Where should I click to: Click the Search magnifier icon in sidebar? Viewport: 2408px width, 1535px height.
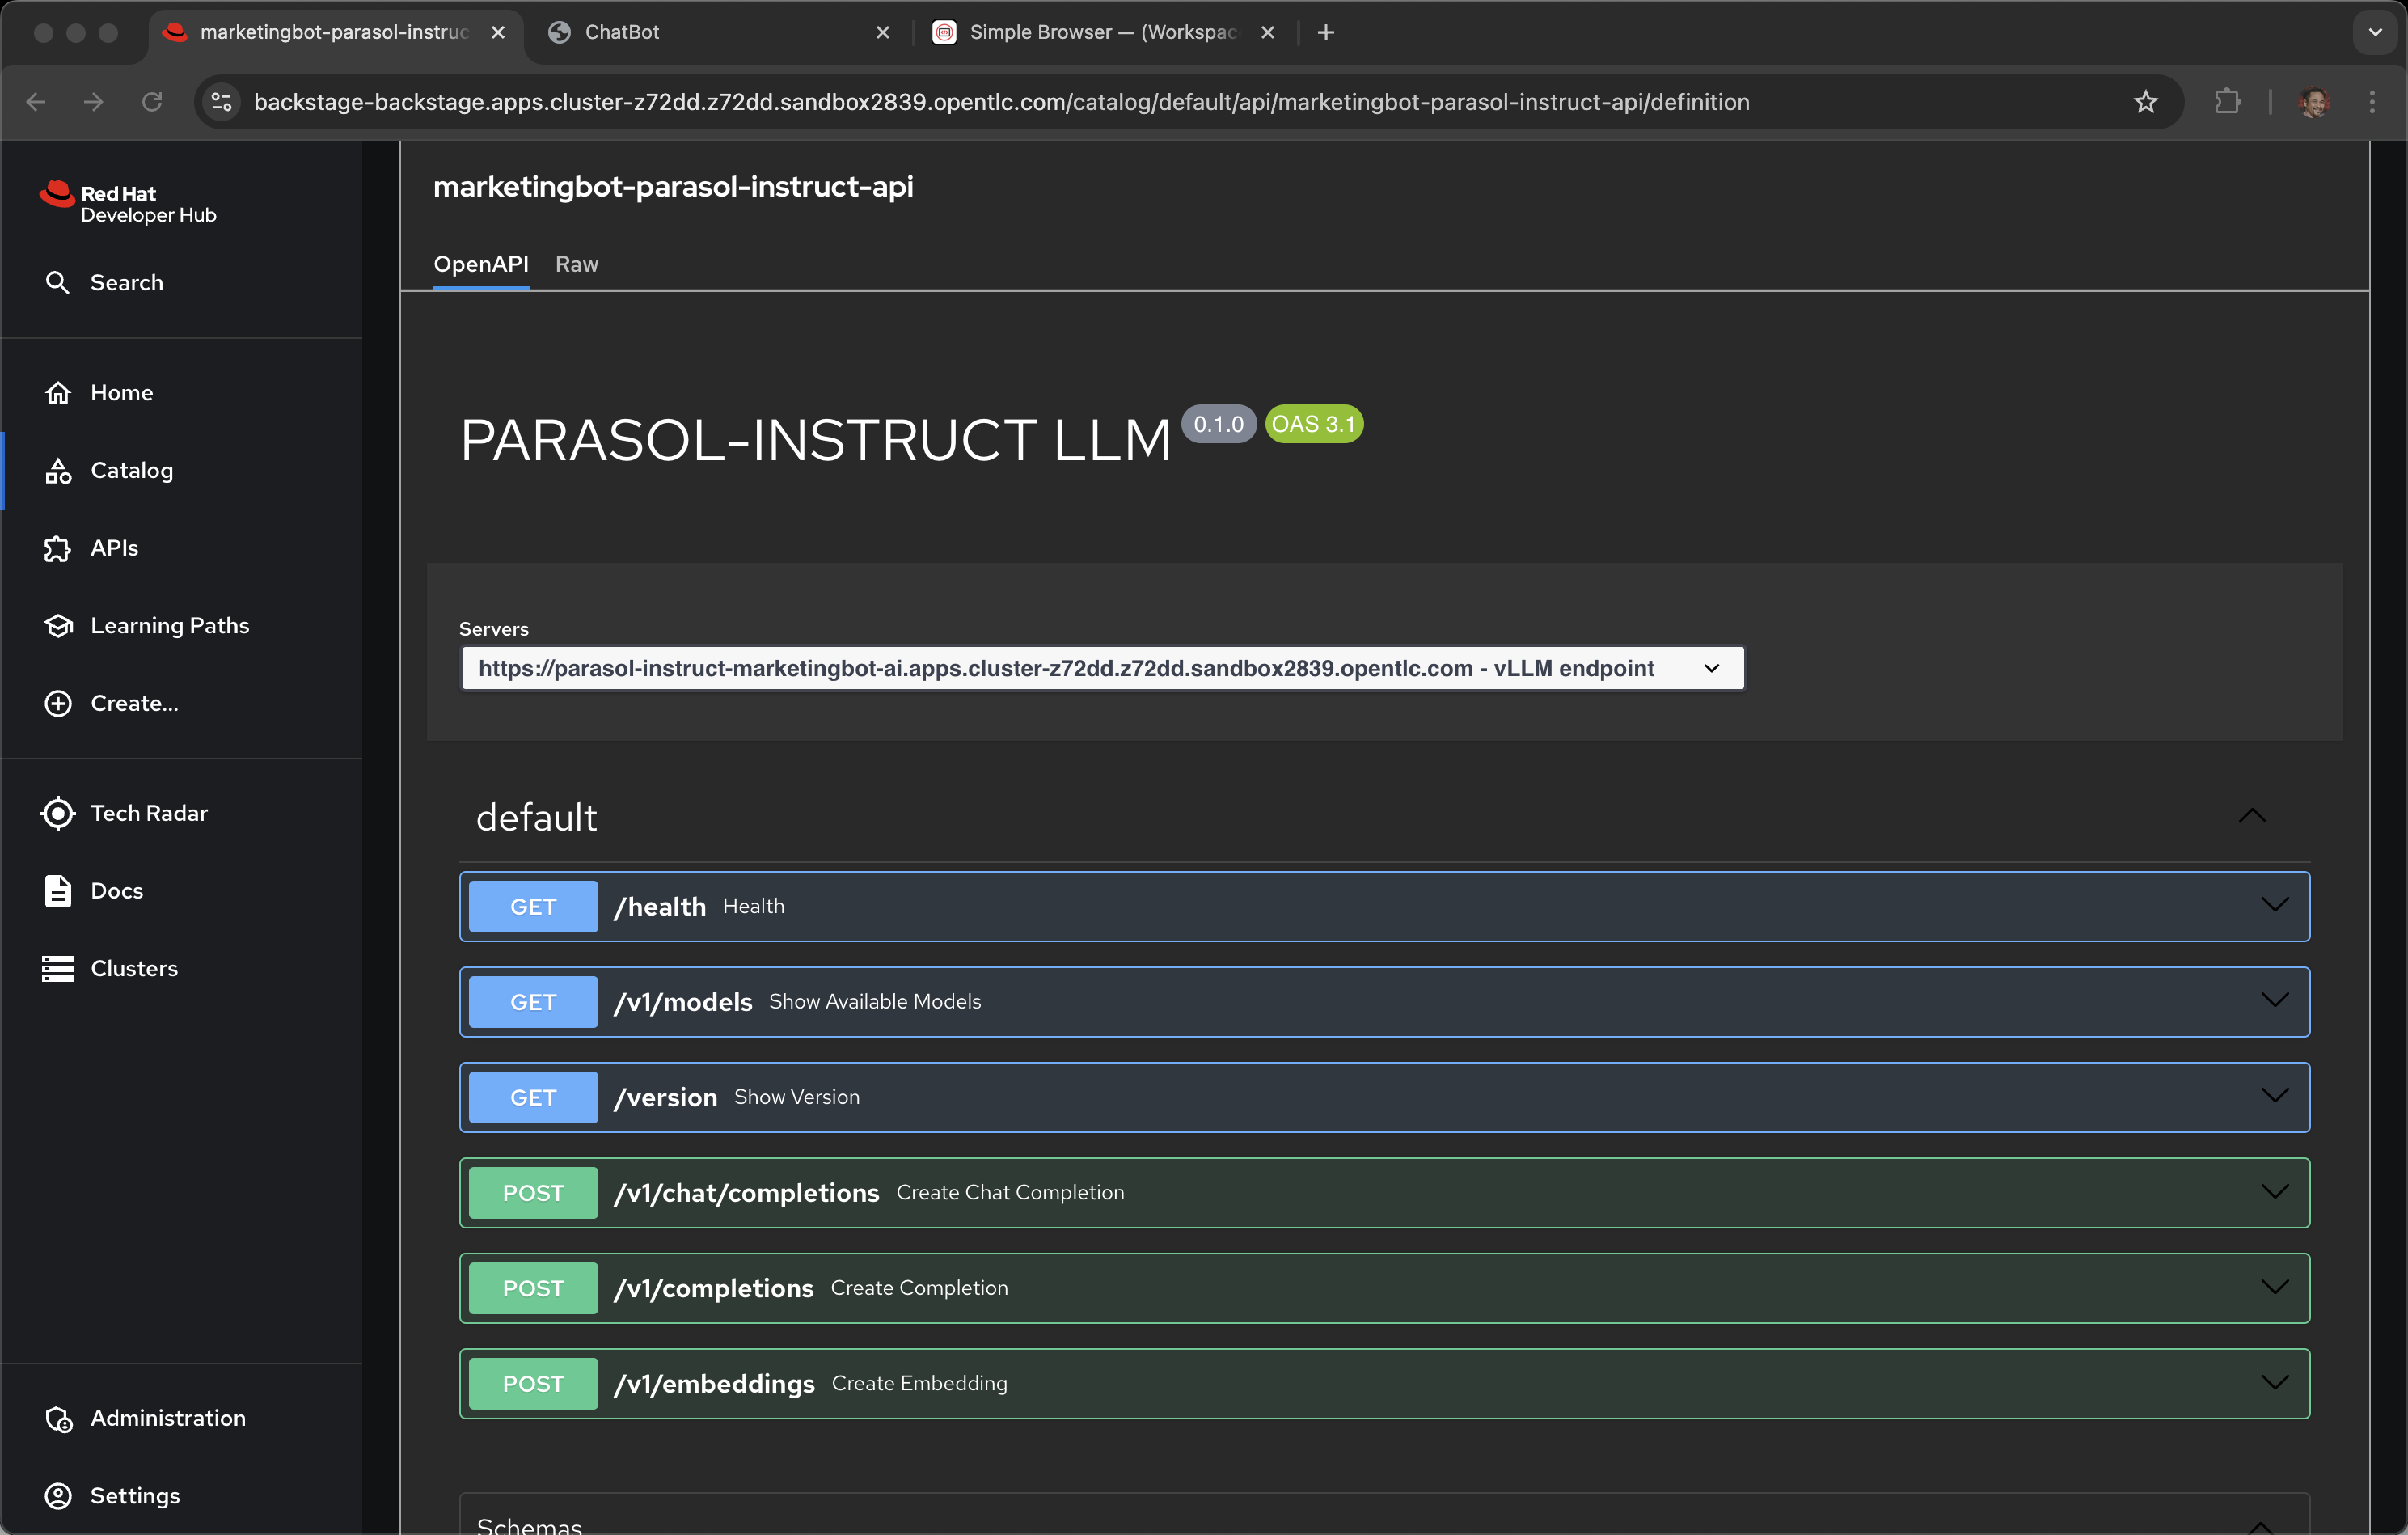[58, 283]
